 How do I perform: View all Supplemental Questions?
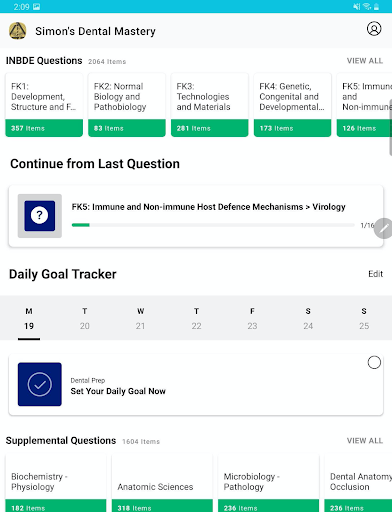tap(365, 441)
